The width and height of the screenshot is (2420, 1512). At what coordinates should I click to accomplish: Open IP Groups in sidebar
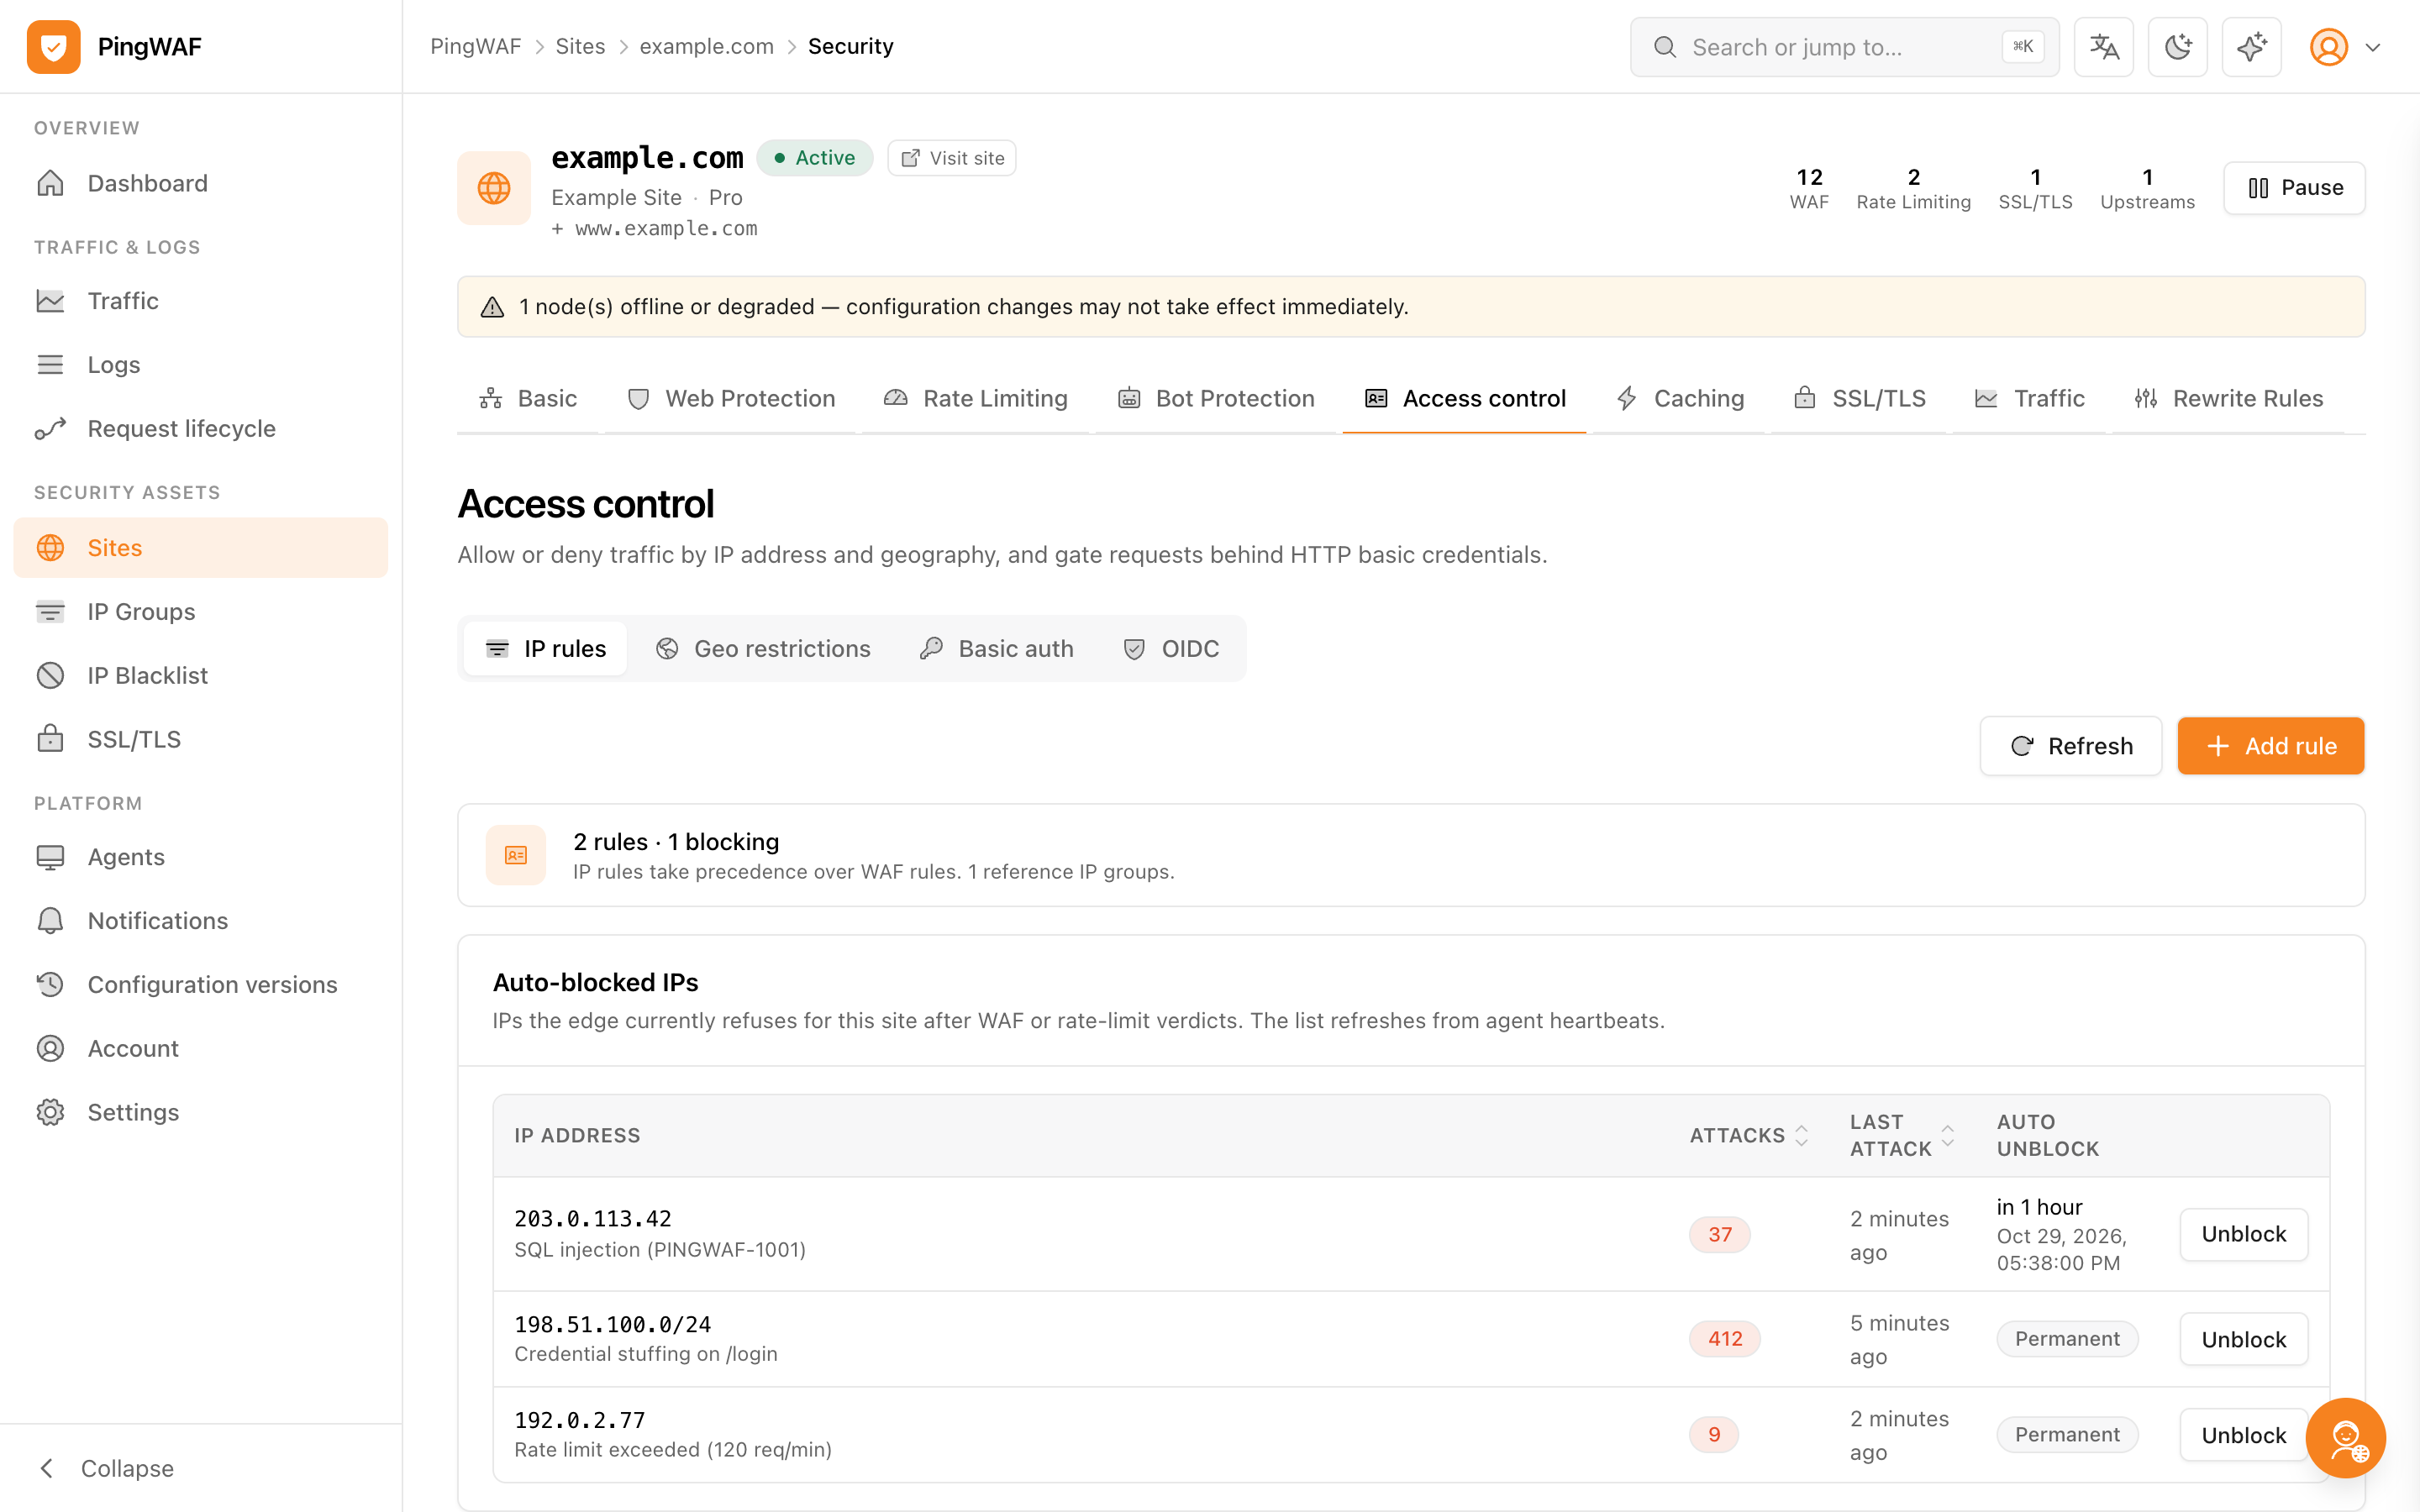pyautogui.click(x=201, y=612)
